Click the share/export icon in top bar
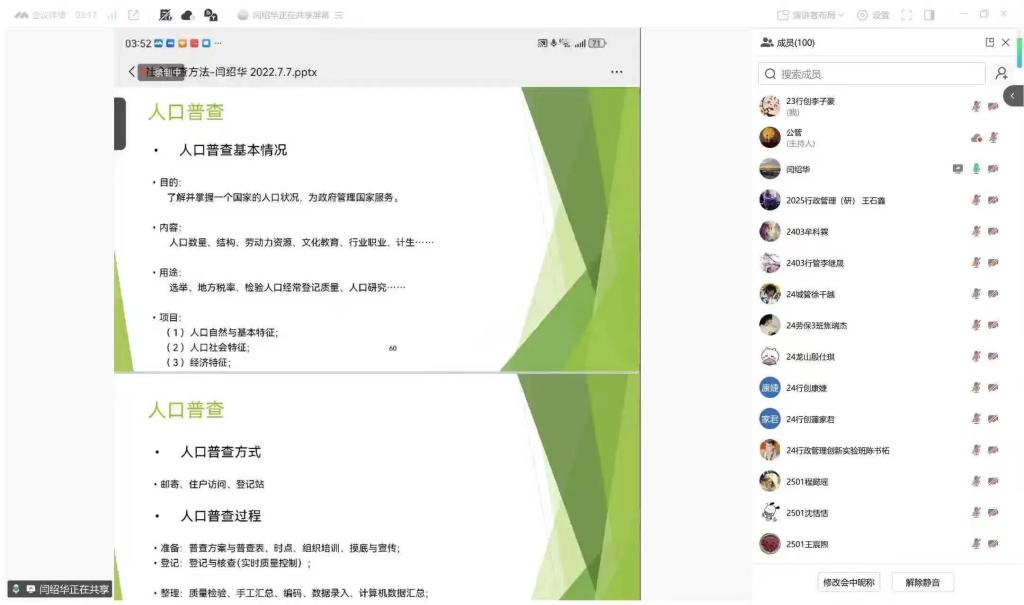Viewport: 1024px width, 605px height. 133,15
